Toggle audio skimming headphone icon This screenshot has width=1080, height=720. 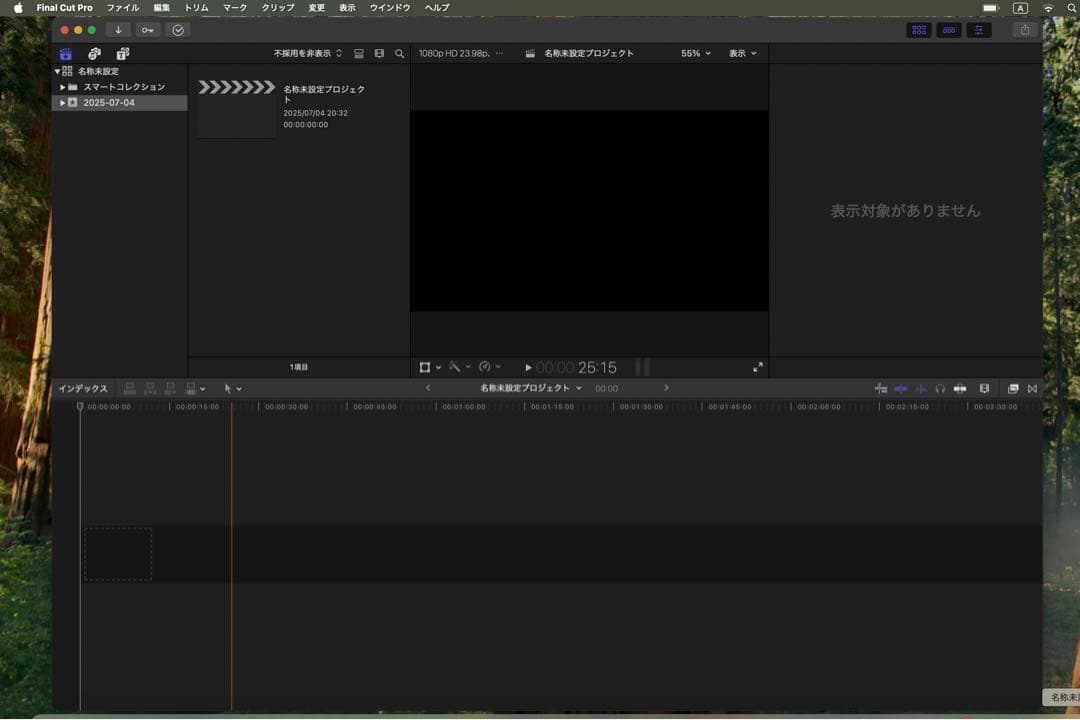pyautogui.click(x=940, y=388)
